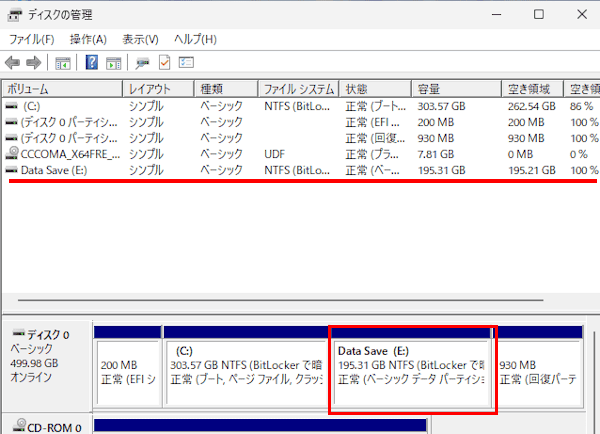Click the connect/rescan disk toolbar icon
600x434 pixels.
tap(142, 63)
